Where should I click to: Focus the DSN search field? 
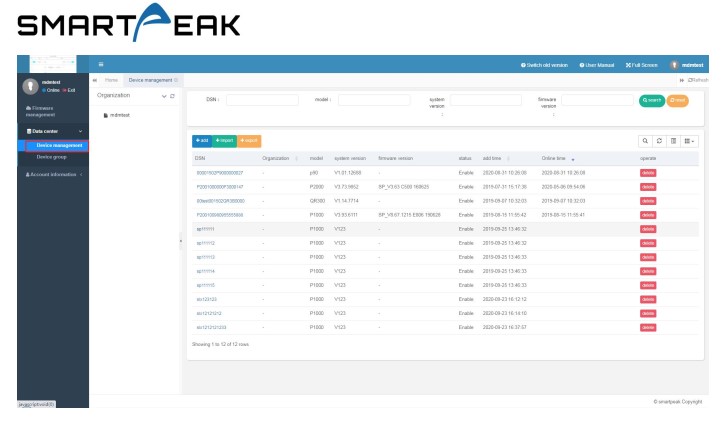[x=262, y=100]
